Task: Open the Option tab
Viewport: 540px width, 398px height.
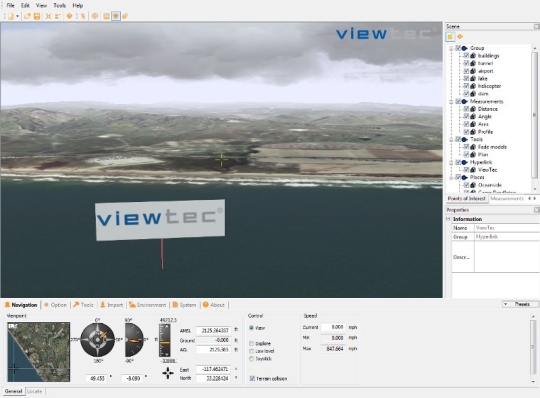Action: pos(55,305)
